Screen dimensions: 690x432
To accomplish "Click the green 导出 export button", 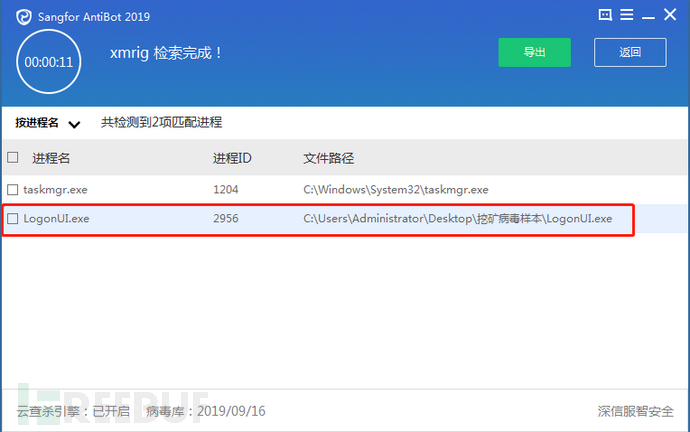I will pyautogui.click(x=534, y=53).
